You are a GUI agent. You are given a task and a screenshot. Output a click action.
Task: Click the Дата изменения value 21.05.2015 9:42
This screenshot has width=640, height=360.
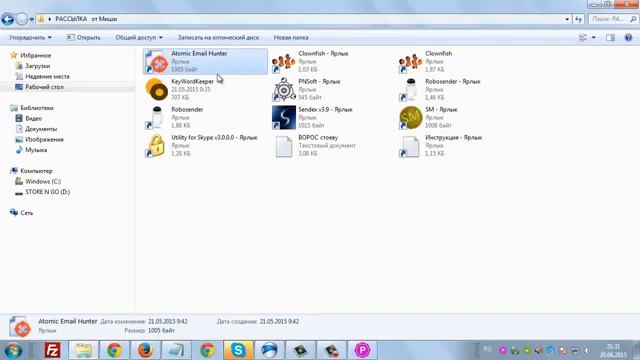point(168,322)
